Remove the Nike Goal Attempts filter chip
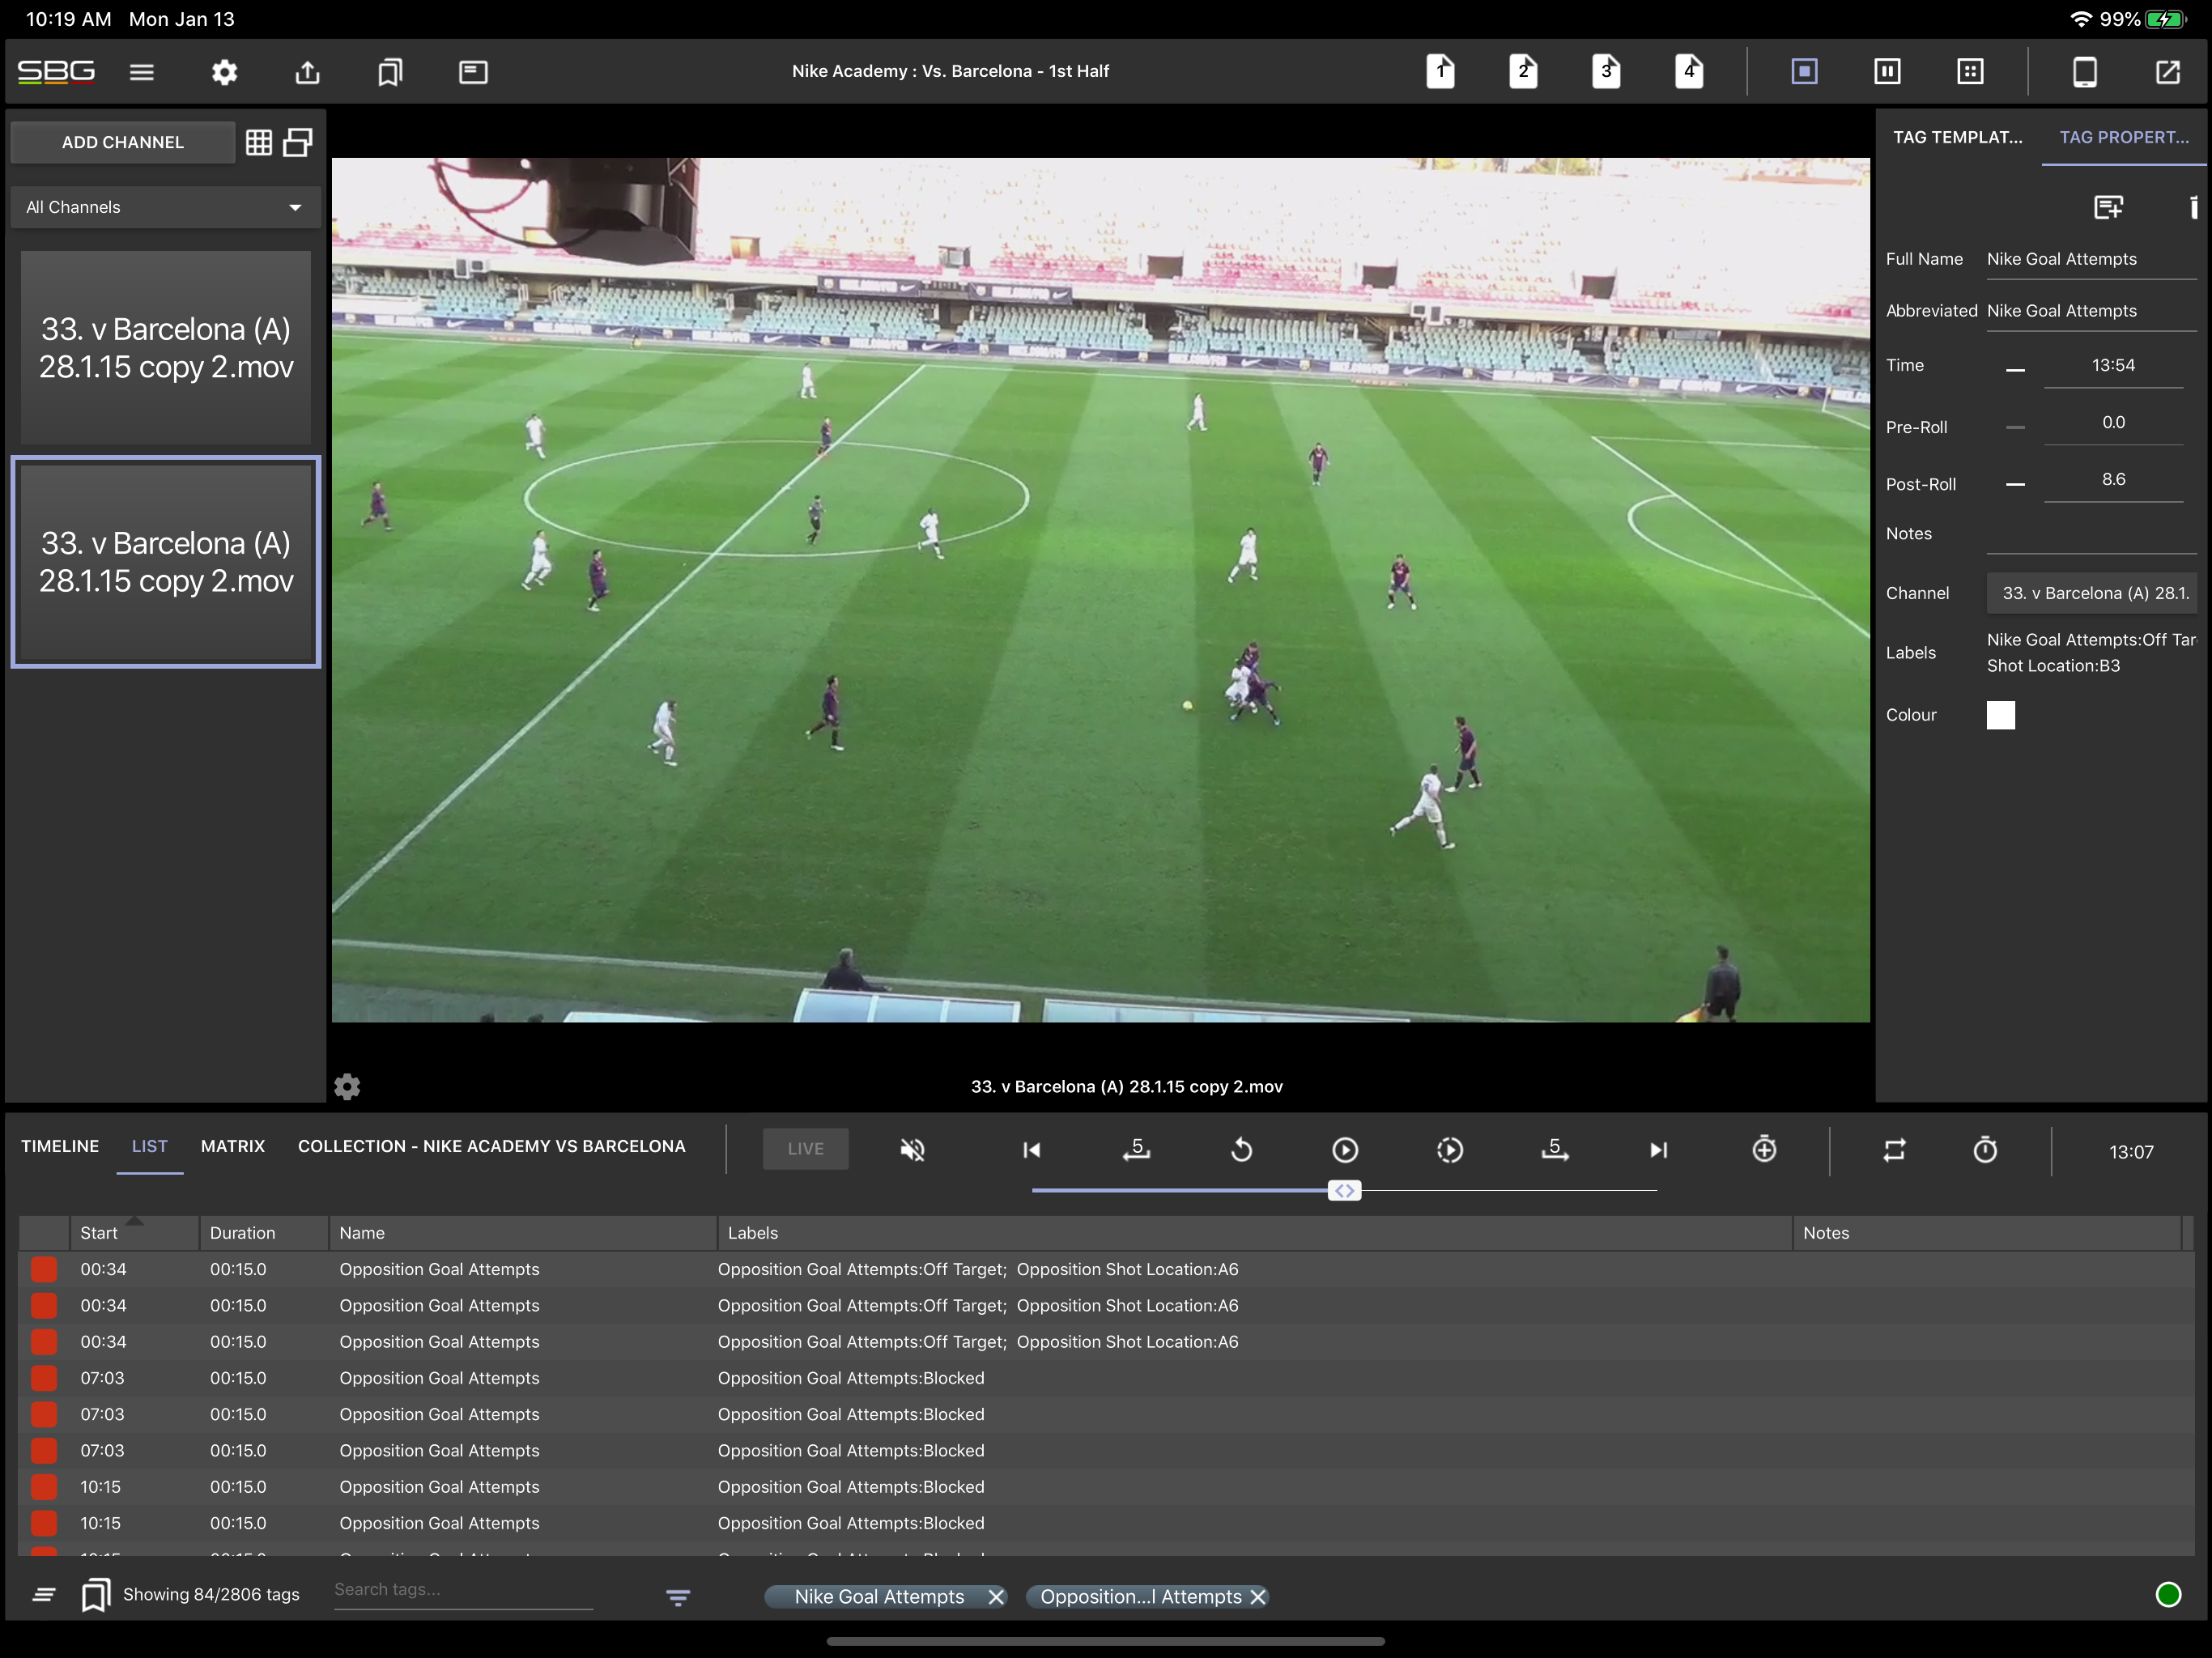This screenshot has width=2212, height=1658. [995, 1597]
